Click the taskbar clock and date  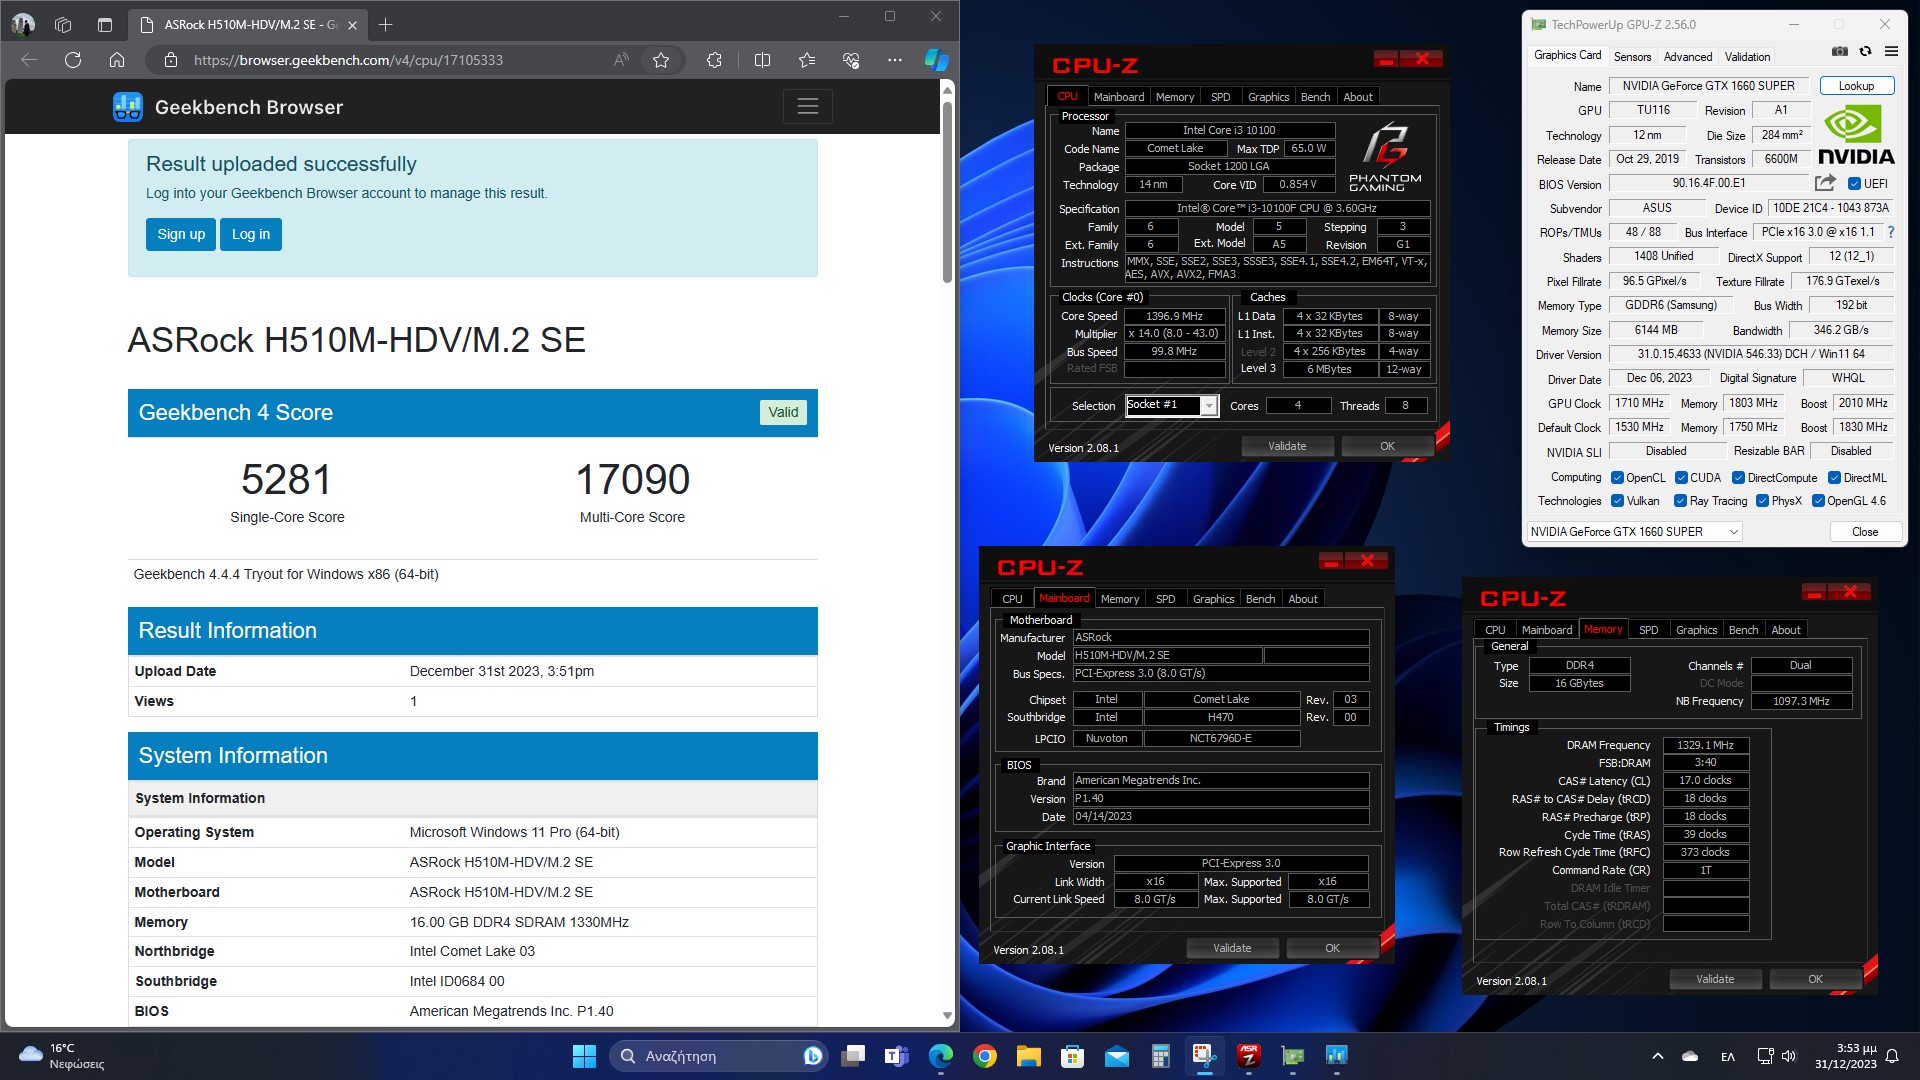[1845, 1056]
